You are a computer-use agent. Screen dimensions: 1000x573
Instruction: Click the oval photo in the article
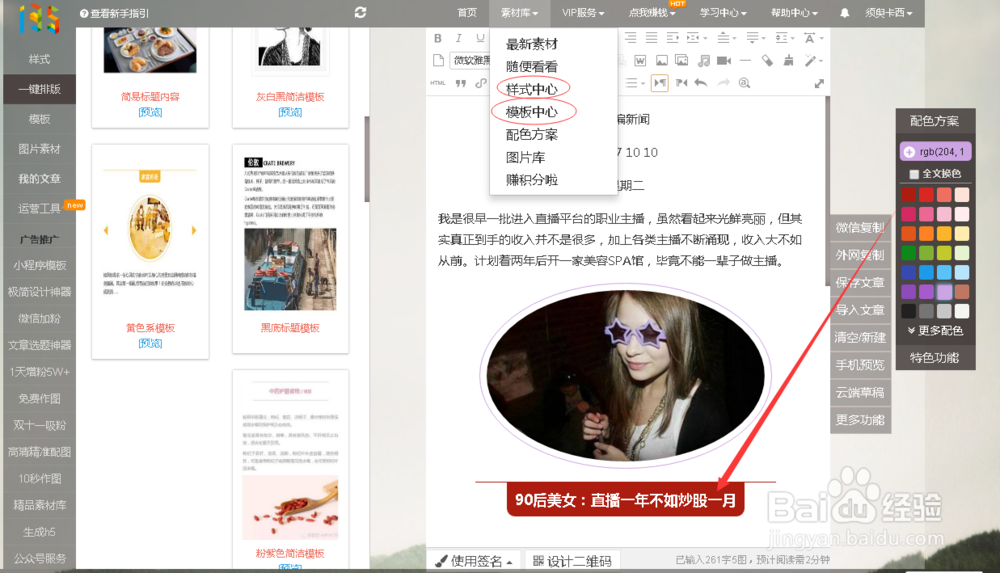(x=625, y=375)
